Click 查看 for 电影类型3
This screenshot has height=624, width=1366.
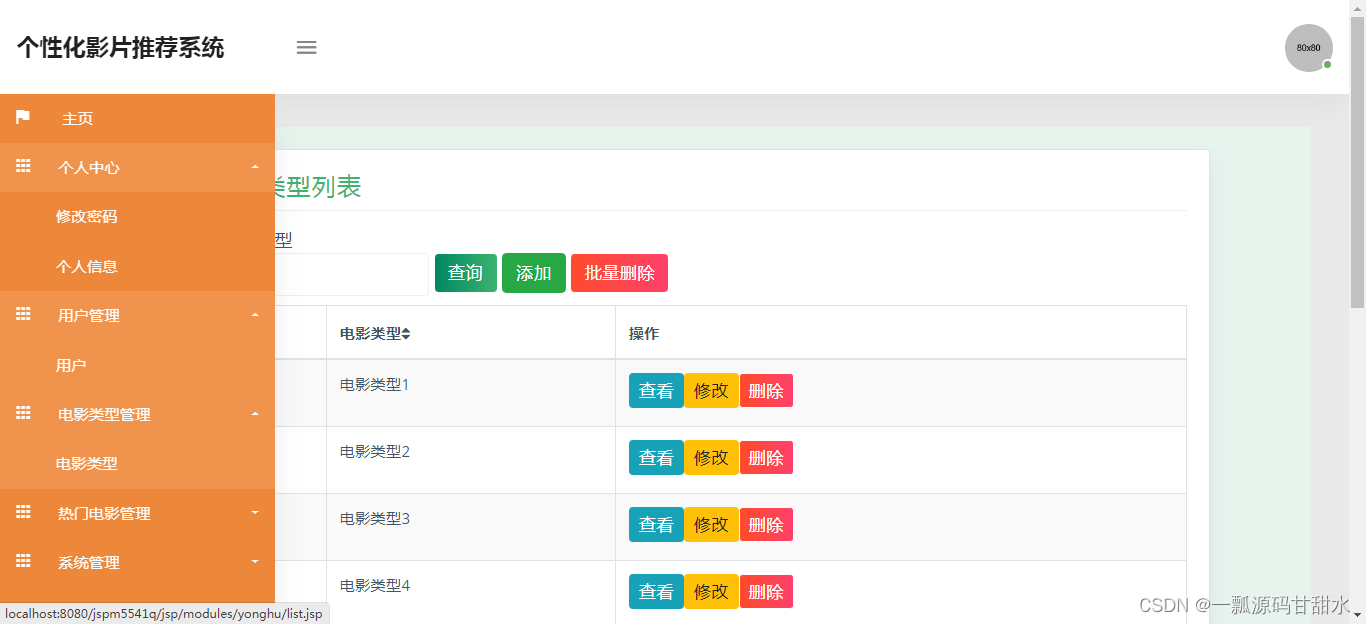click(656, 525)
